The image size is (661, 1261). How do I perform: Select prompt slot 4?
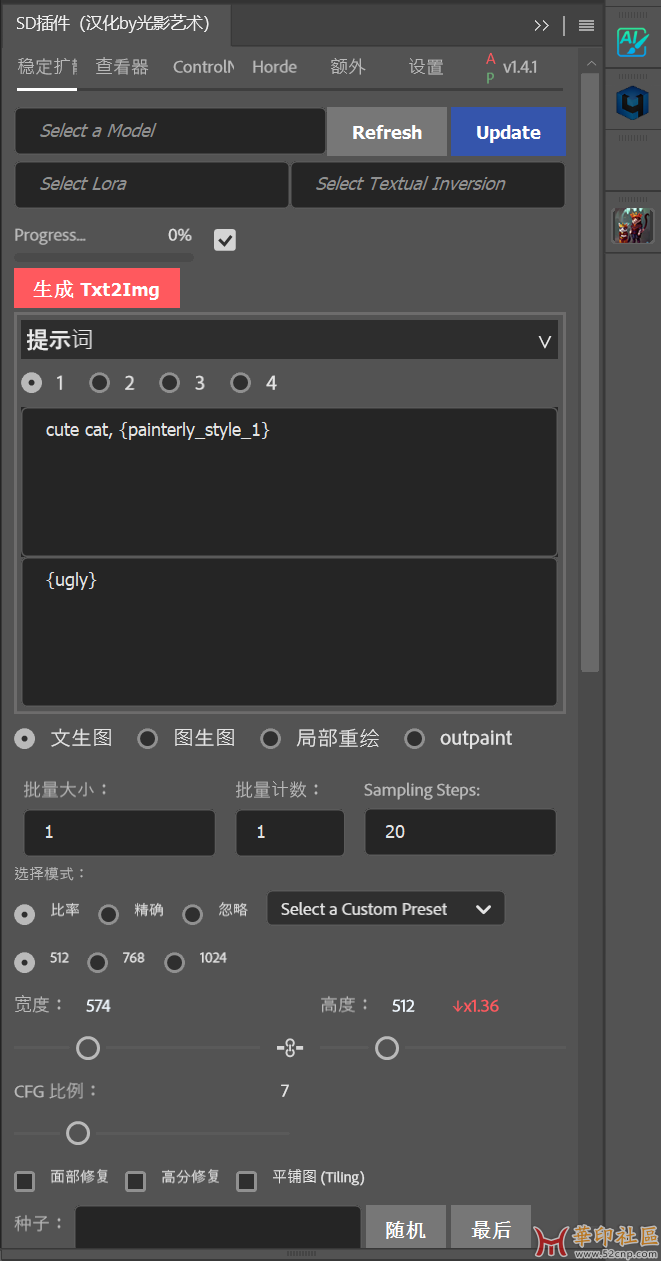(241, 383)
